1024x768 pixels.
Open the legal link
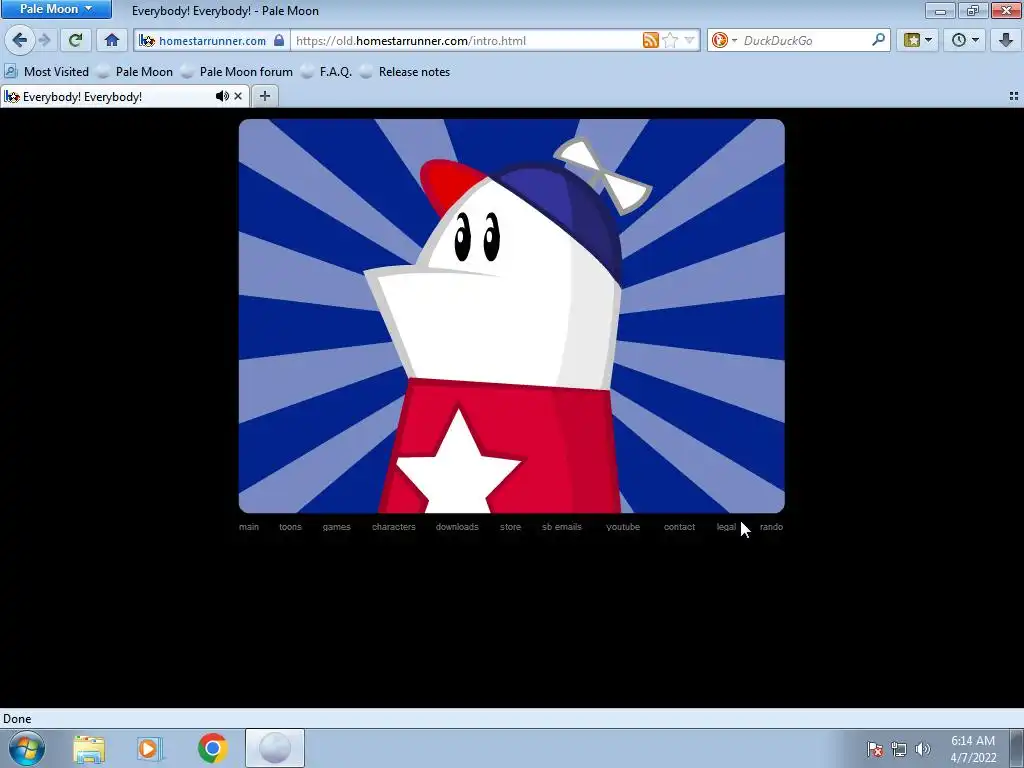[726, 527]
